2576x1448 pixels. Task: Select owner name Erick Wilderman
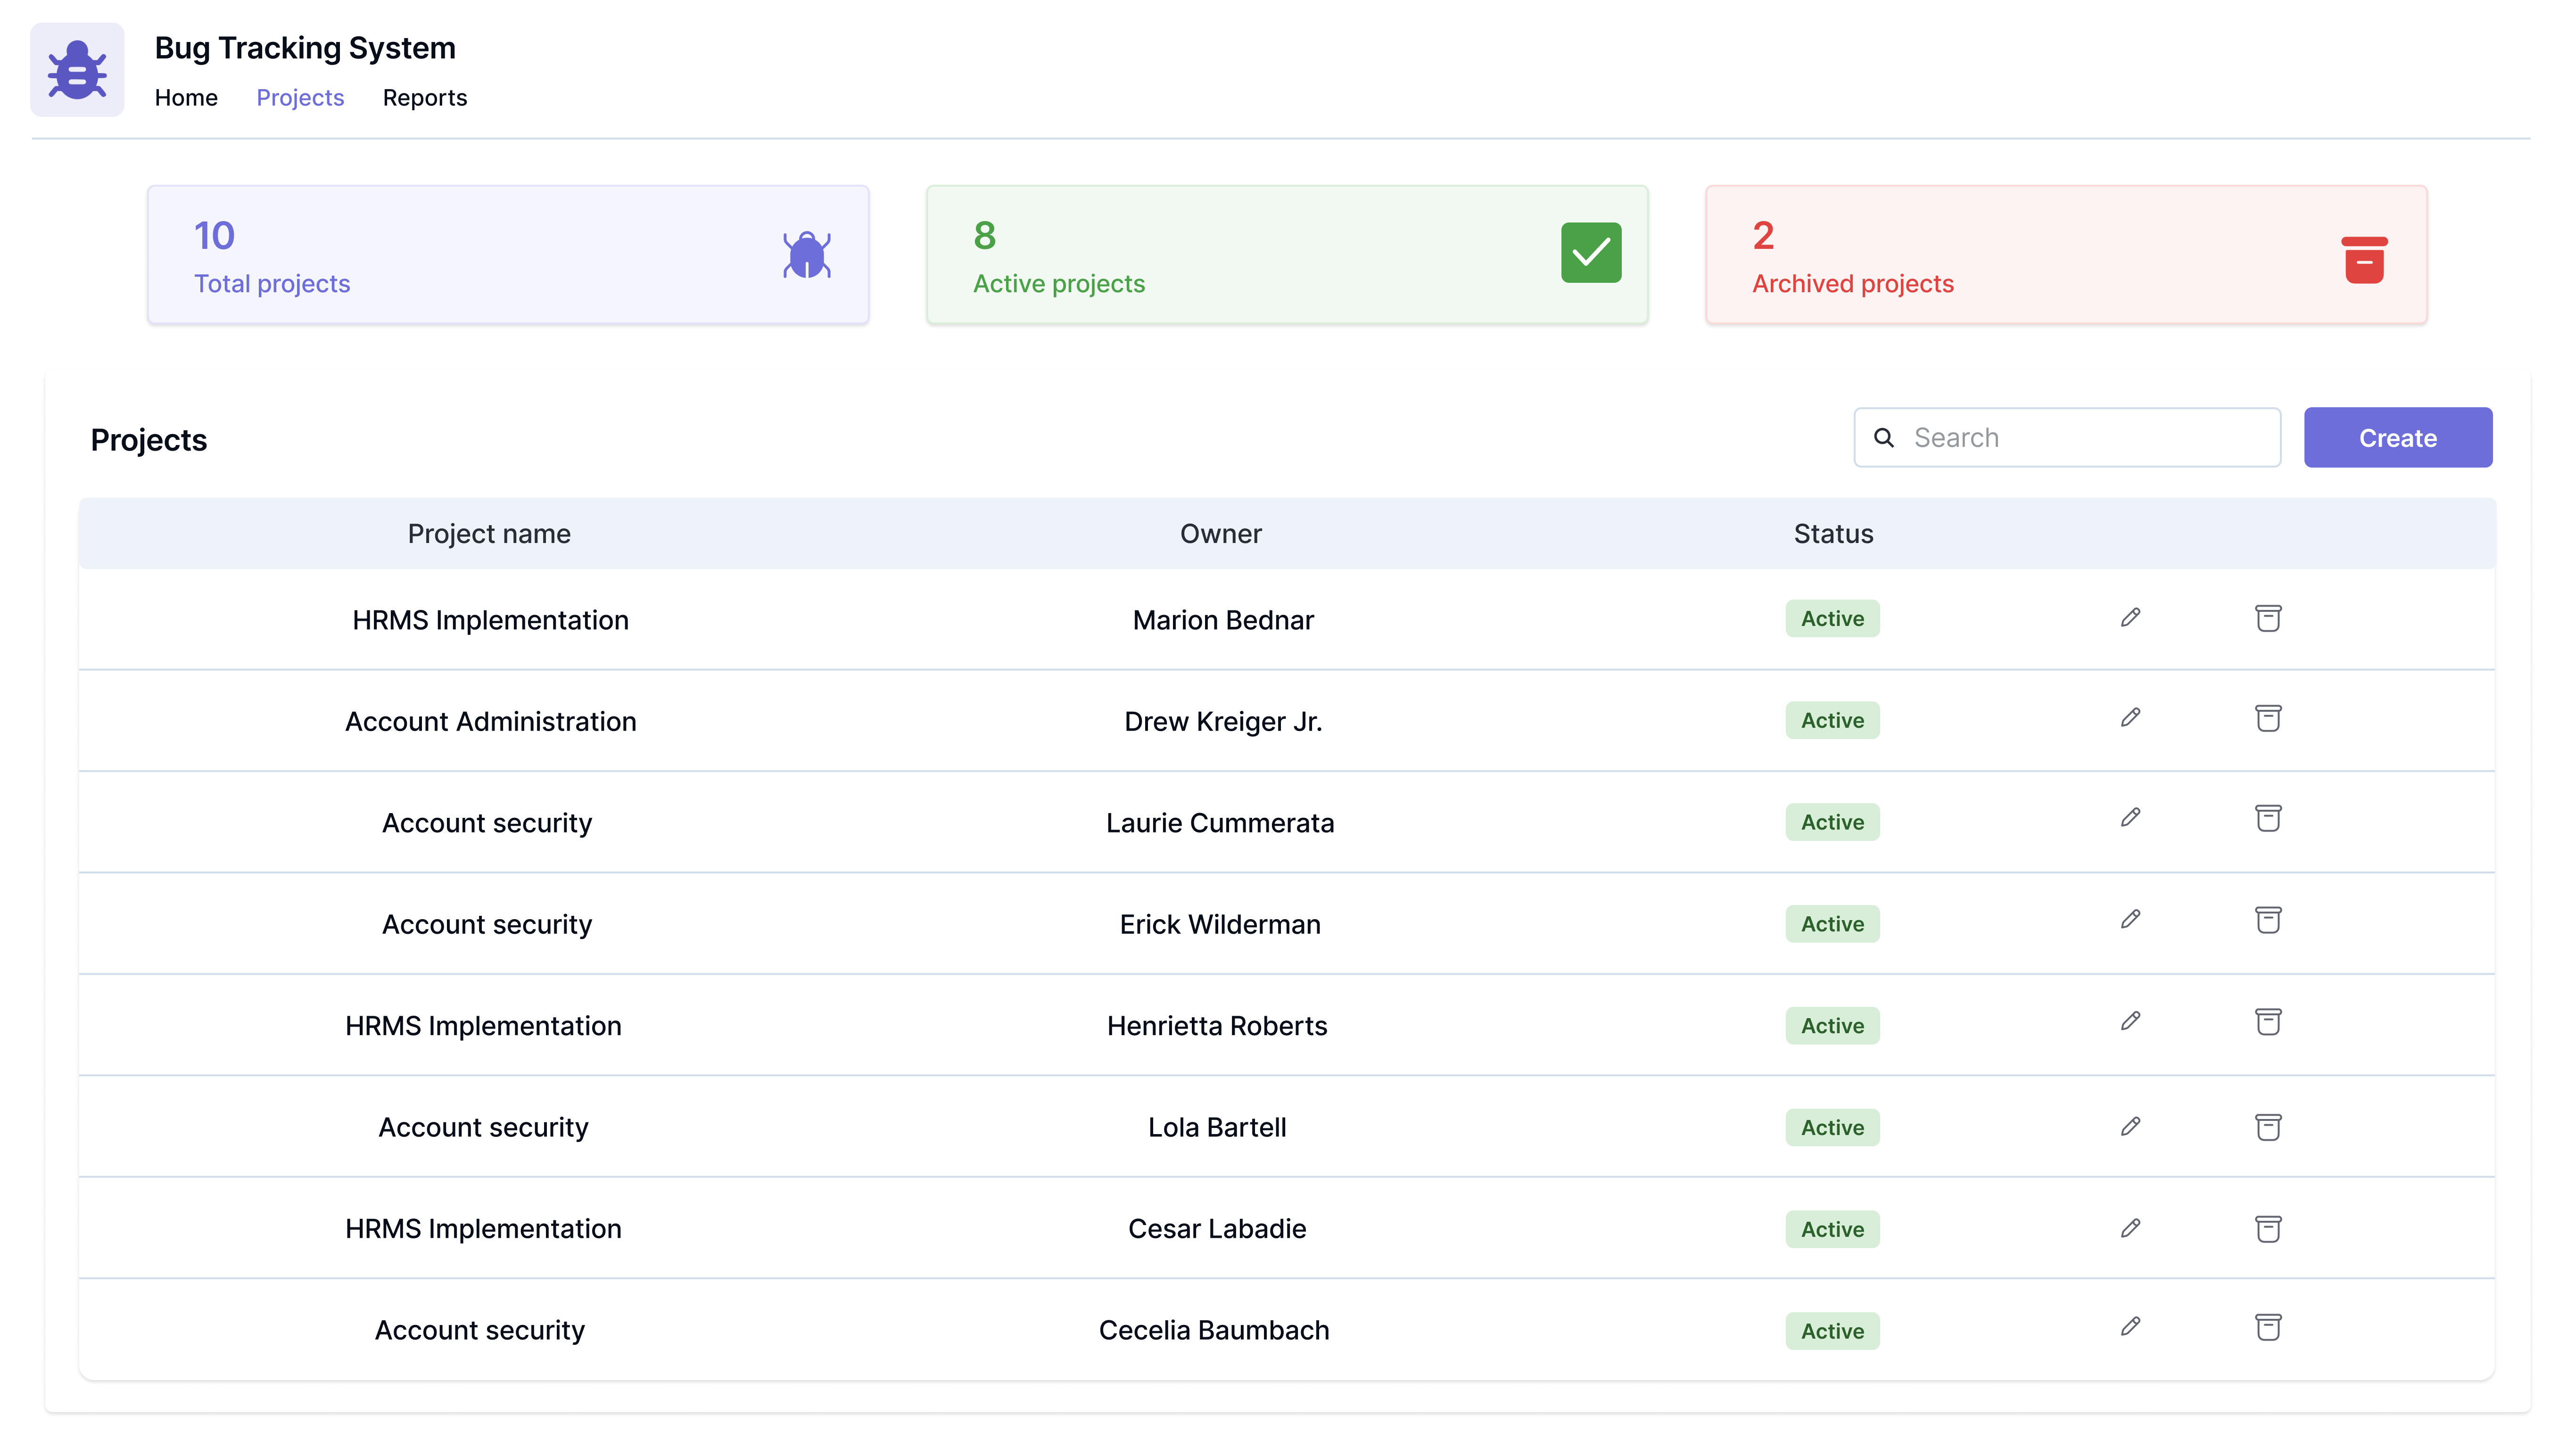coord(1220,925)
